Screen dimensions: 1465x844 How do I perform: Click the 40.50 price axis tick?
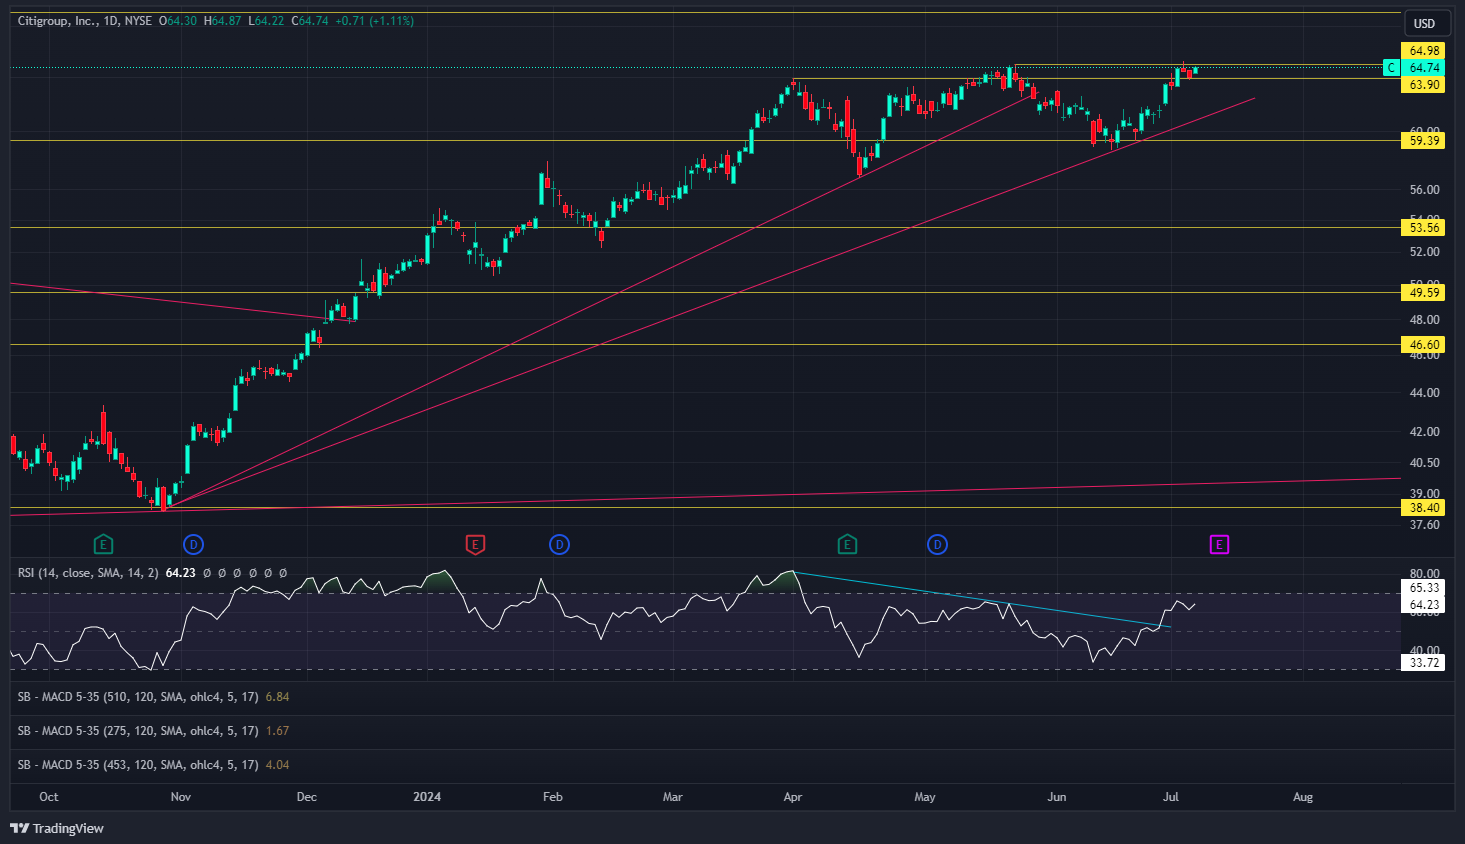click(1424, 463)
